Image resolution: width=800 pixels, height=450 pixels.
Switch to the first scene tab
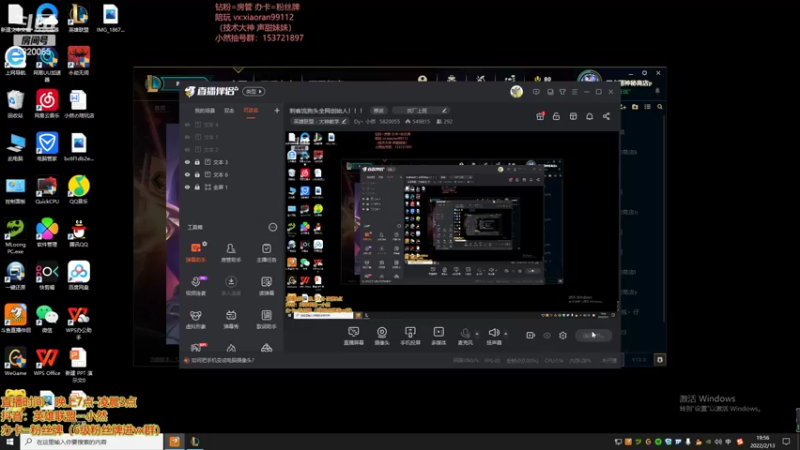click(205, 111)
